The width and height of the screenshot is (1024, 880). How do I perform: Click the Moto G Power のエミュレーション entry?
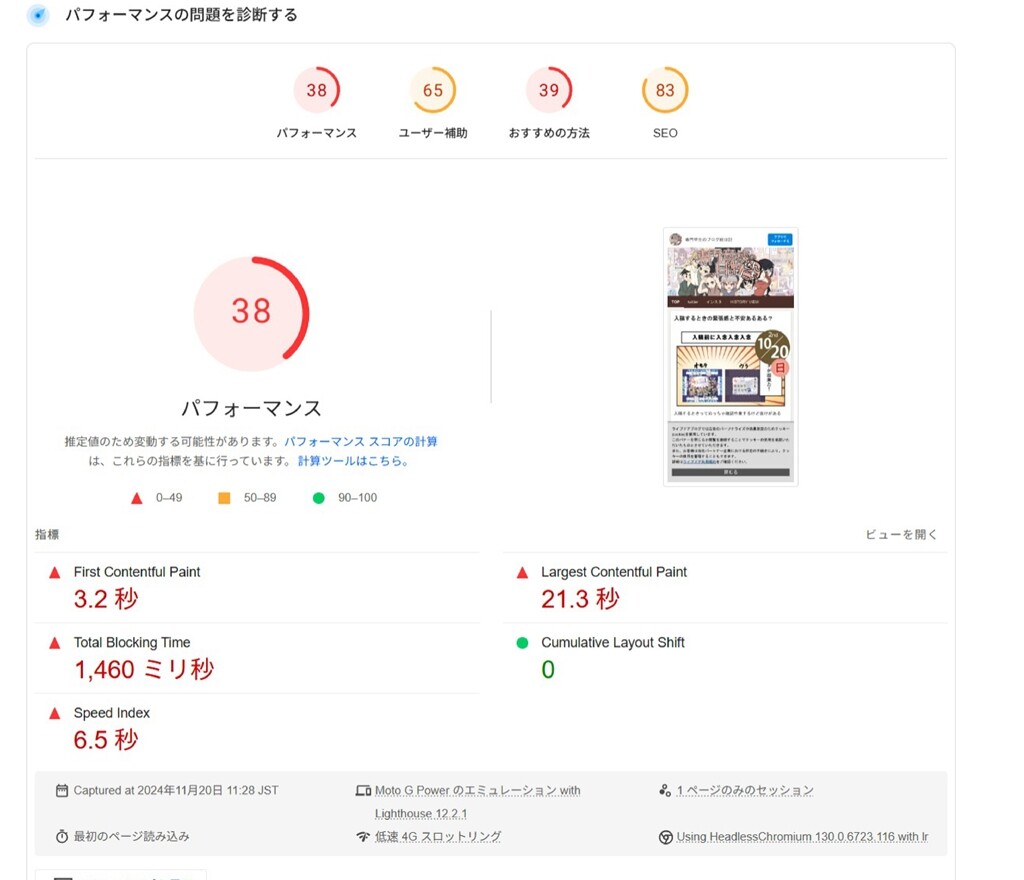[477, 791]
